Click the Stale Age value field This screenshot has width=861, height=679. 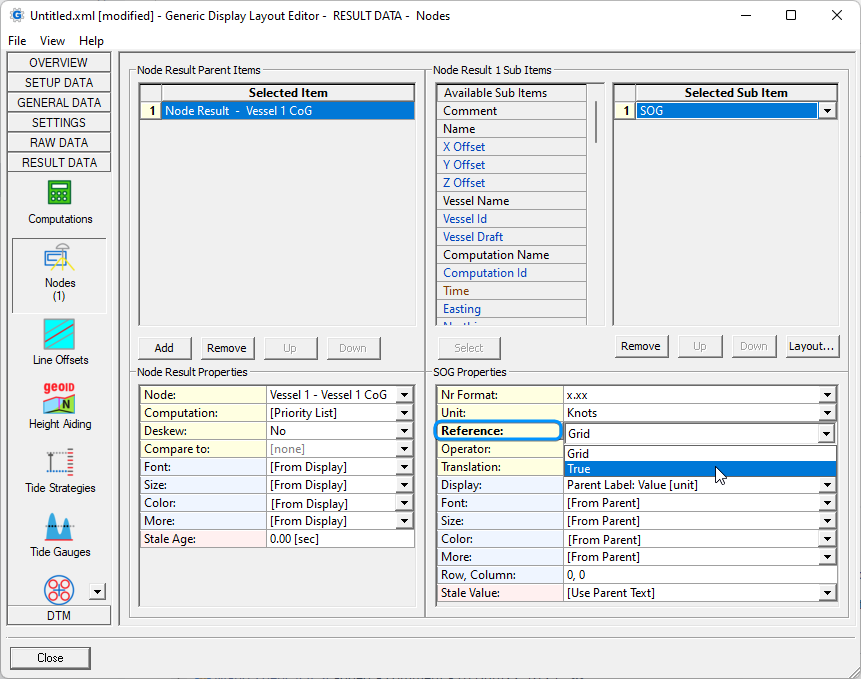[x=340, y=539]
